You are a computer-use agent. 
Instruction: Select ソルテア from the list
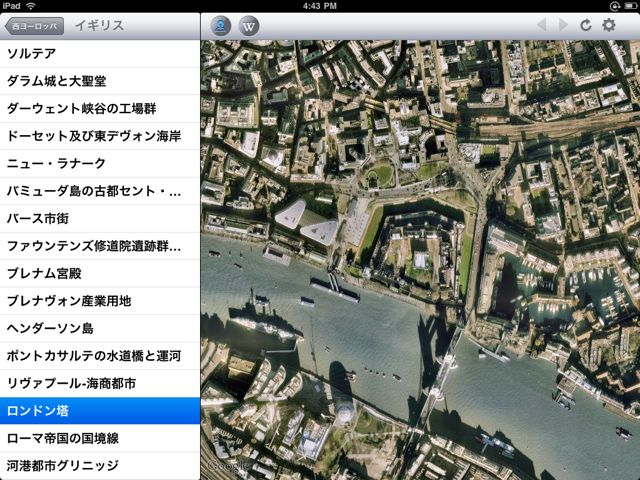click(x=100, y=53)
